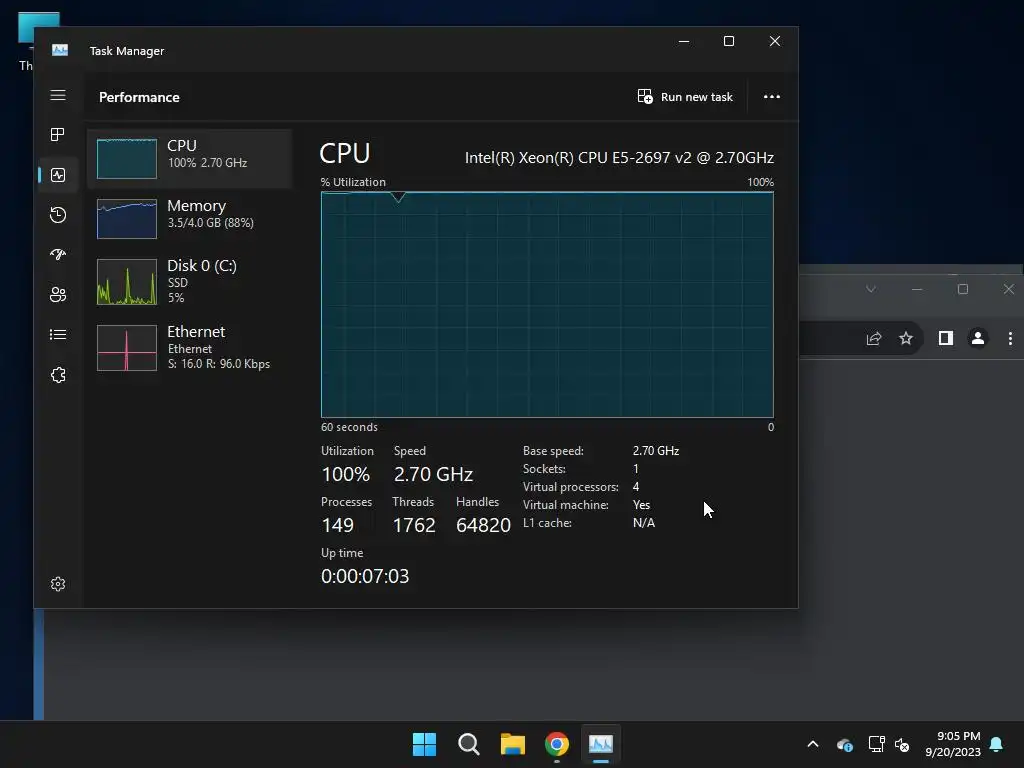Click the L1 cache N/A value
The image size is (1024, 768).
pos(643,522)
